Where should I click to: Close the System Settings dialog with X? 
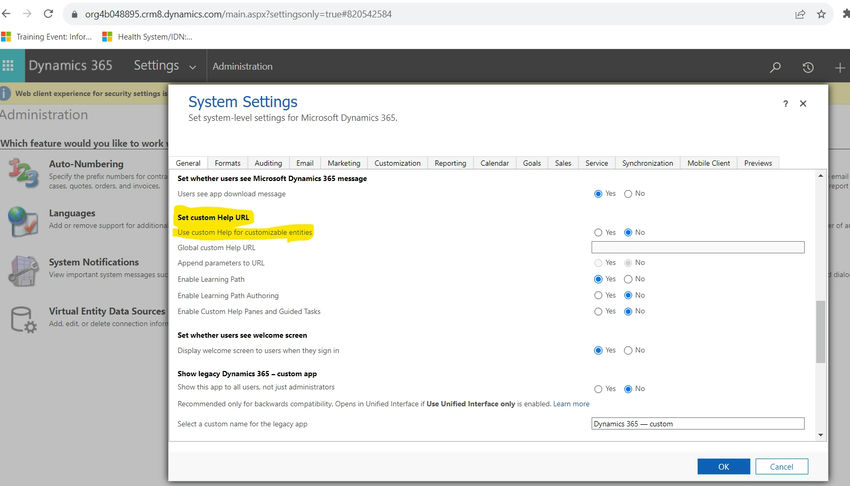coord(803,103)
